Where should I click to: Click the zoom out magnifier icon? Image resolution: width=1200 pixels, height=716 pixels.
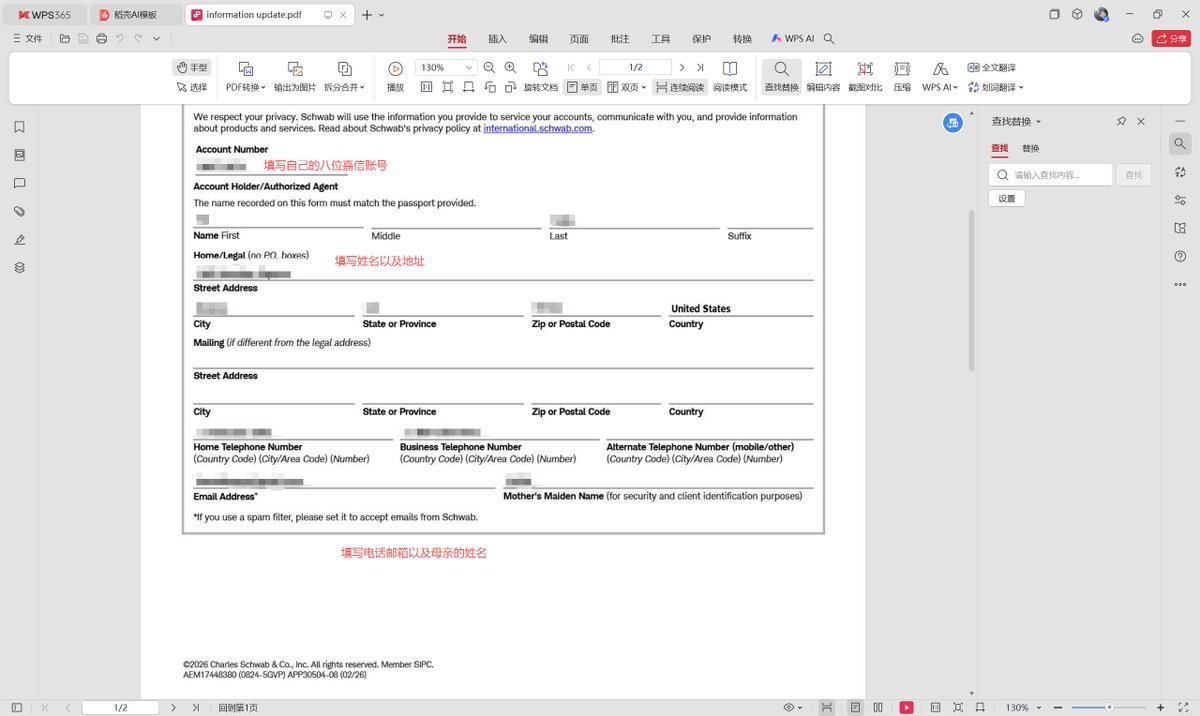click(489, 67)
